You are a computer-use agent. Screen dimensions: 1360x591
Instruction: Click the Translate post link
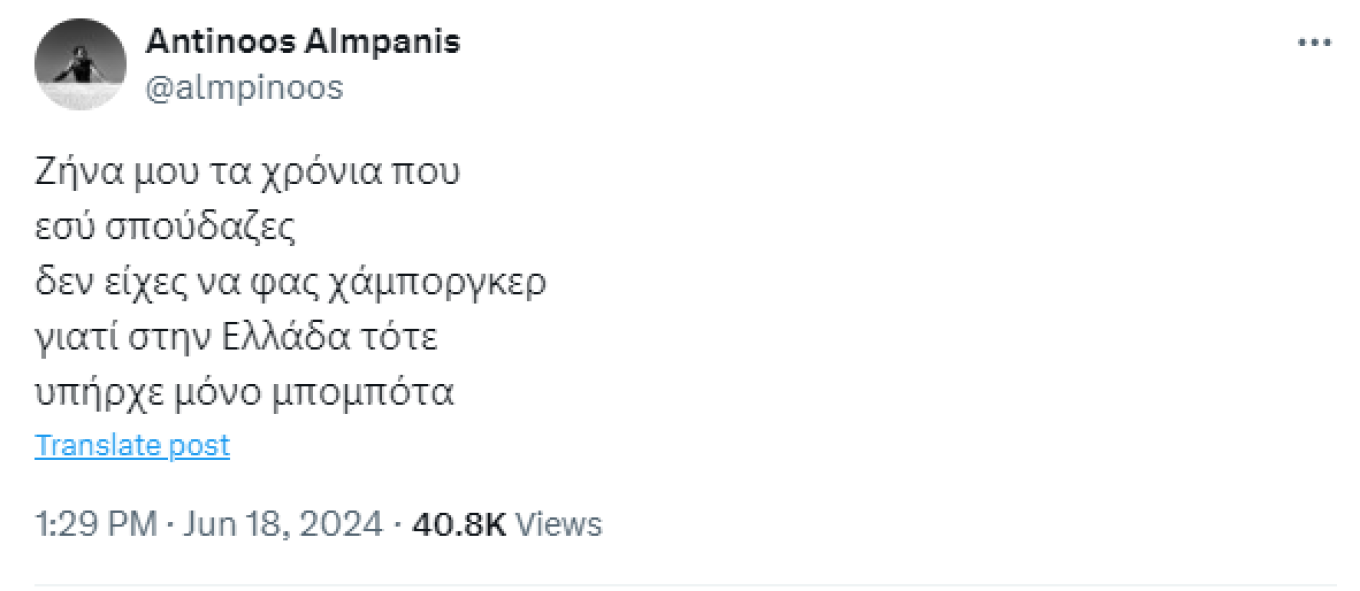tap(132, 446)
